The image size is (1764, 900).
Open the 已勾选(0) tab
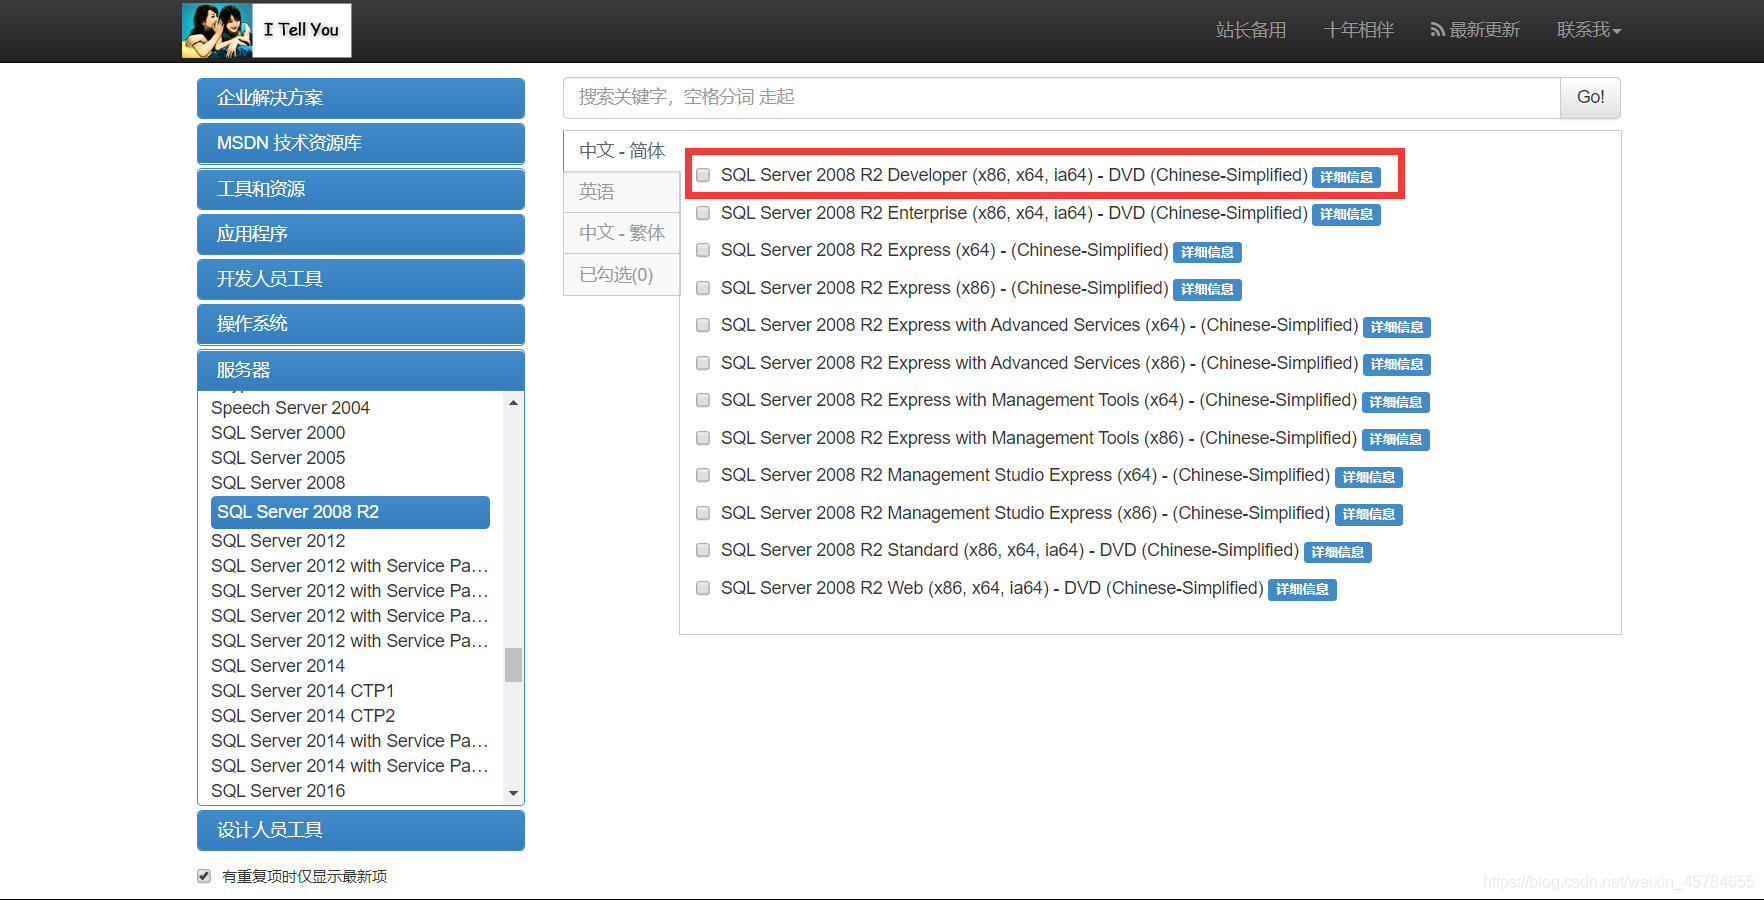coord(622,275)
